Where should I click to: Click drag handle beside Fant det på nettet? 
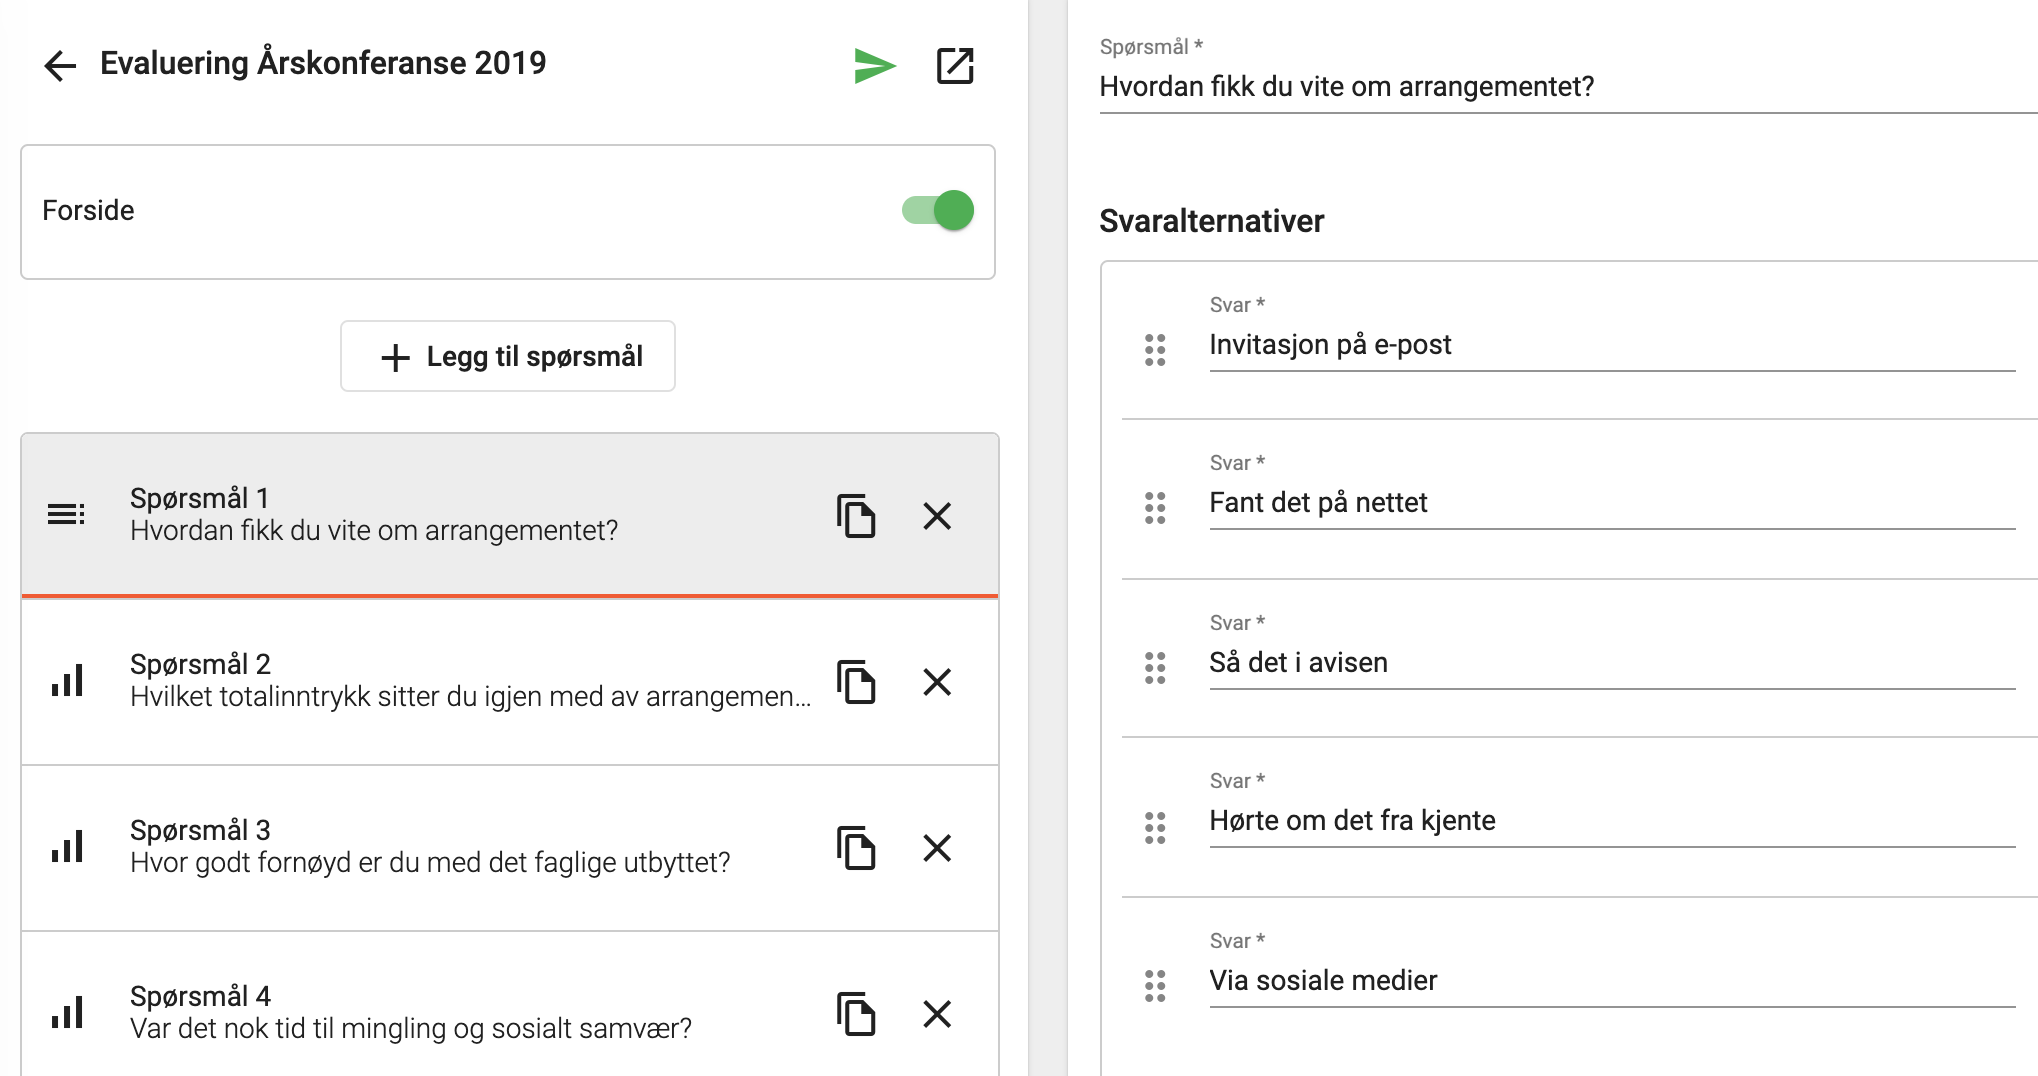pyautogui.click(x=1155, y=508)
